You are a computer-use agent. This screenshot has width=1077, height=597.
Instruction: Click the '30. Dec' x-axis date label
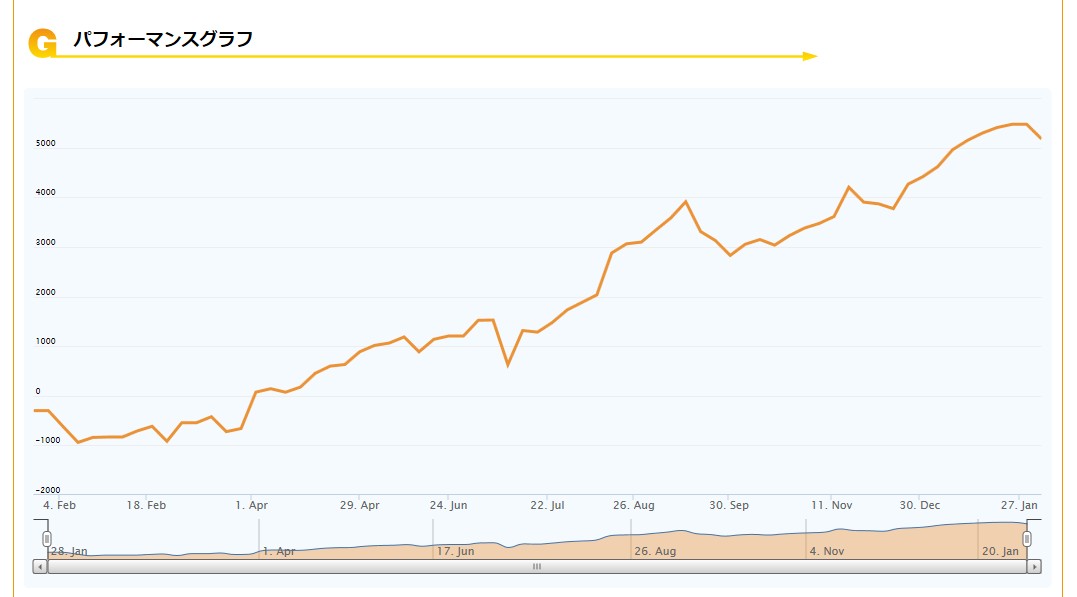pos(920,506)
